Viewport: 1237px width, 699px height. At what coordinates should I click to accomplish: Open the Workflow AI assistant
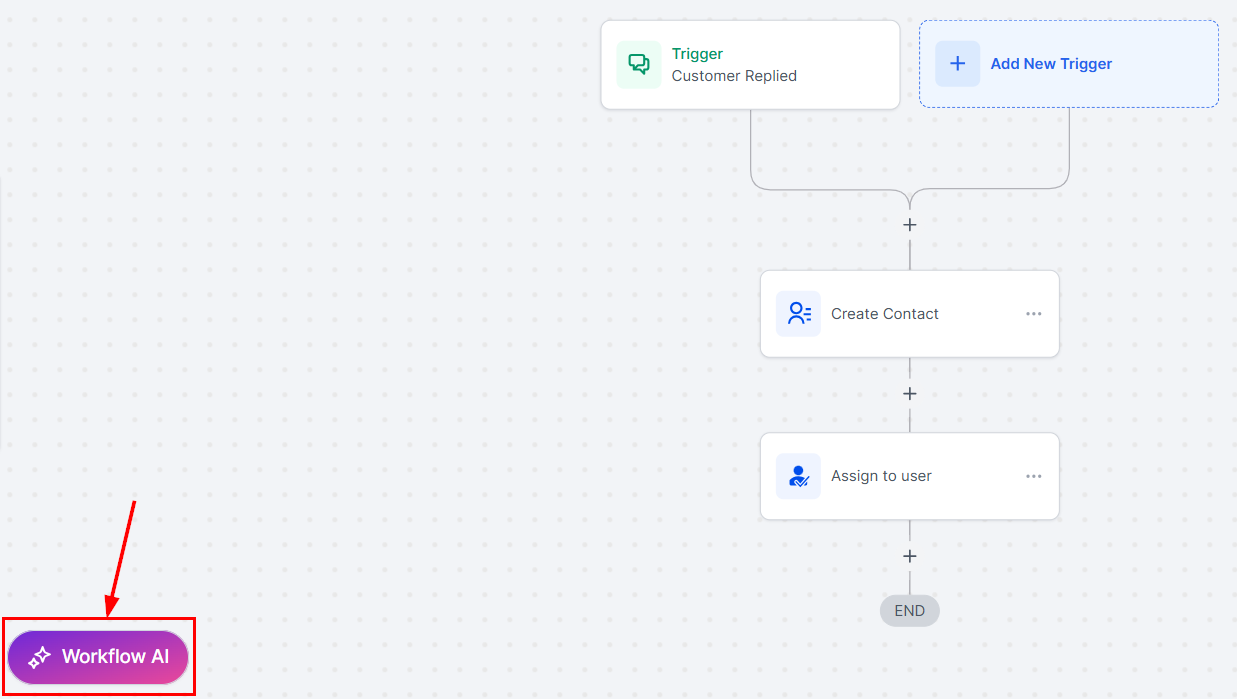pos(98,657)
